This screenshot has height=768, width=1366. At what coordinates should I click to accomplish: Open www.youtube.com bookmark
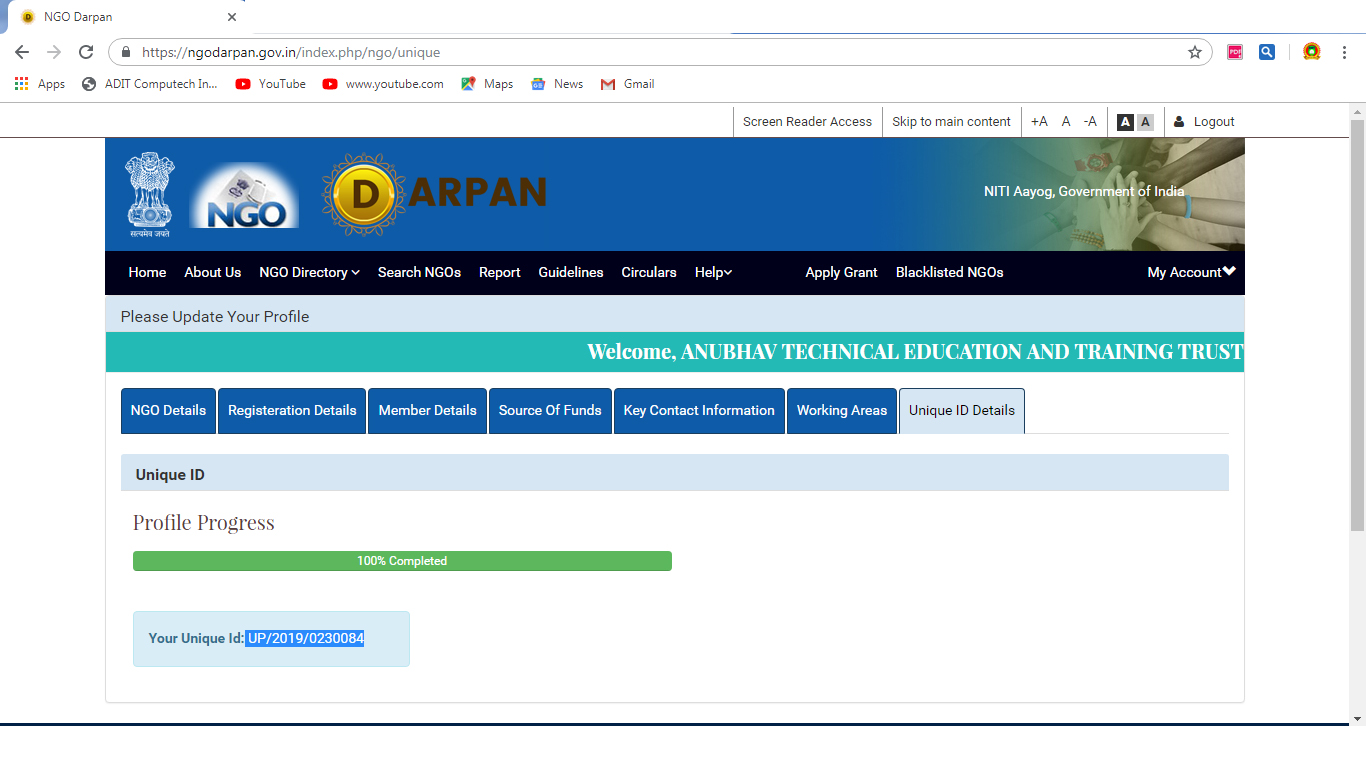point(383,84)
